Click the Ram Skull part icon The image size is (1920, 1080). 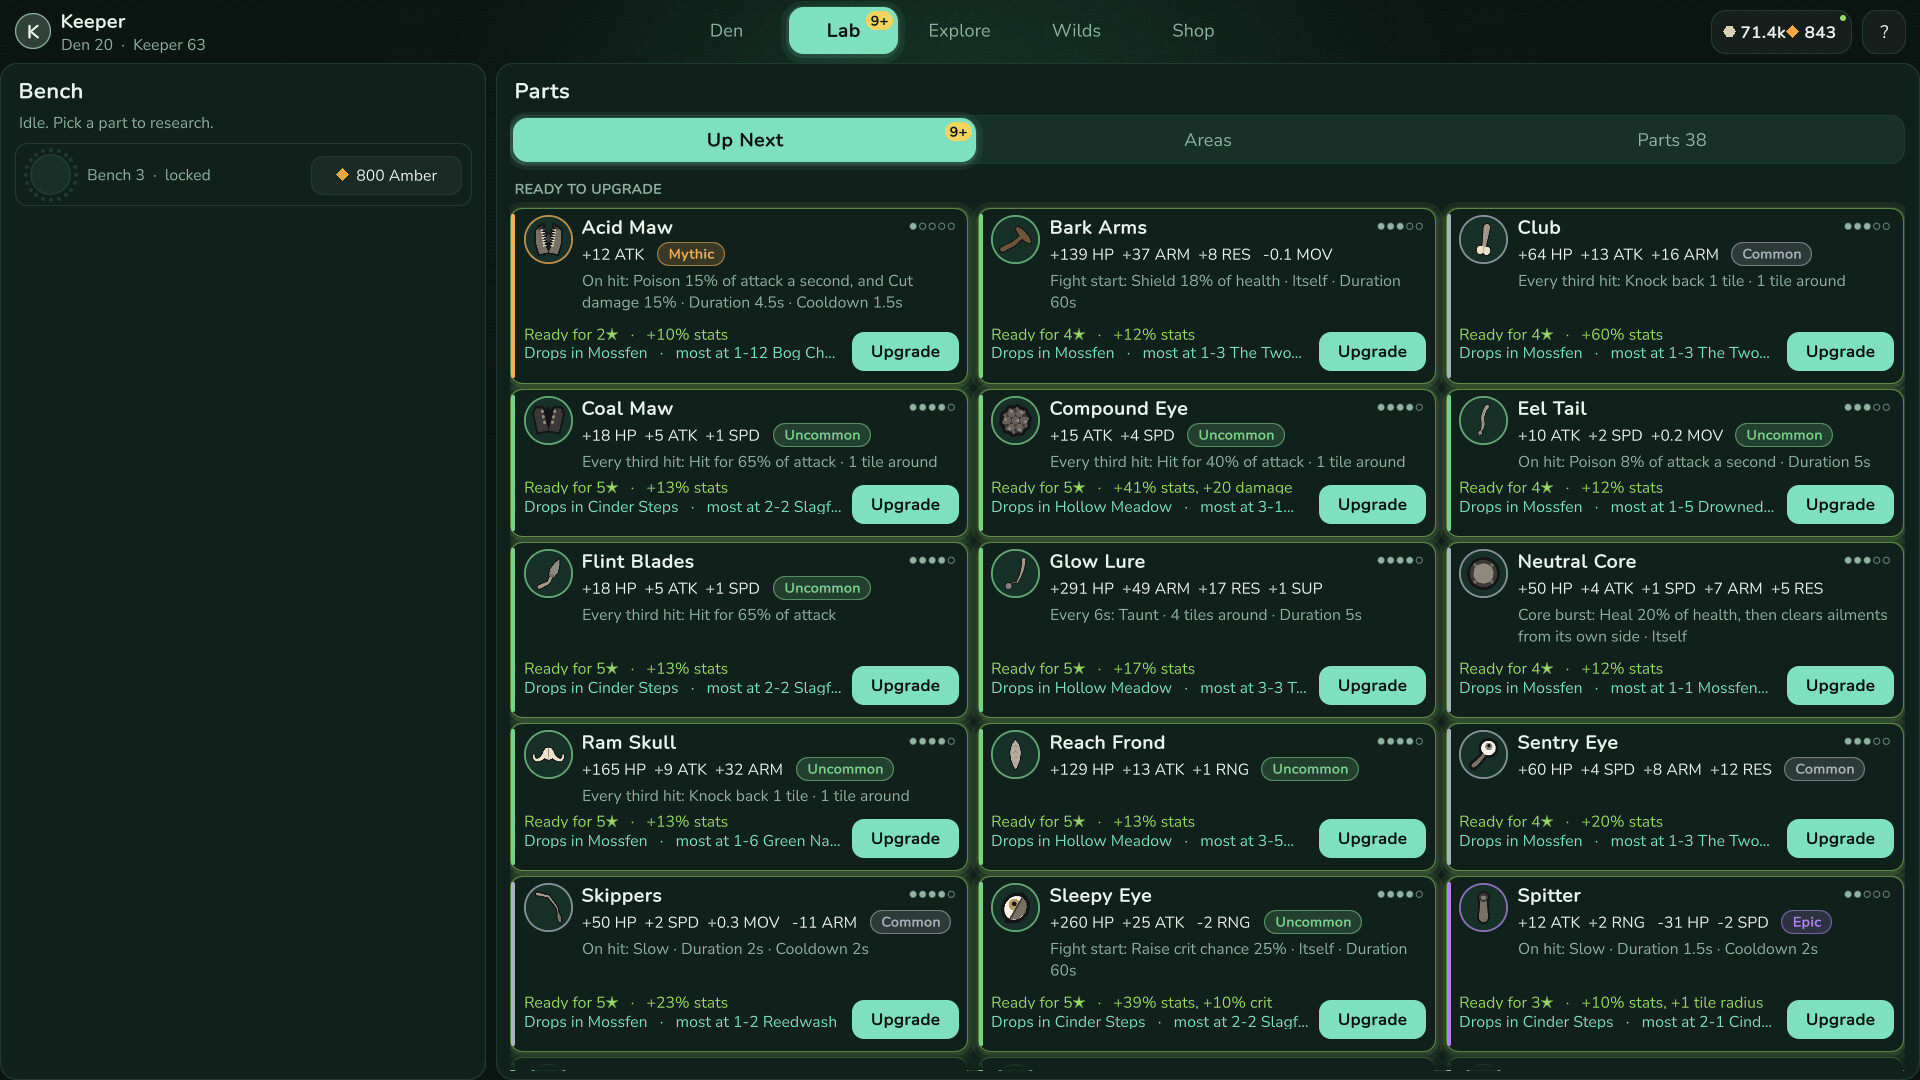548,755
